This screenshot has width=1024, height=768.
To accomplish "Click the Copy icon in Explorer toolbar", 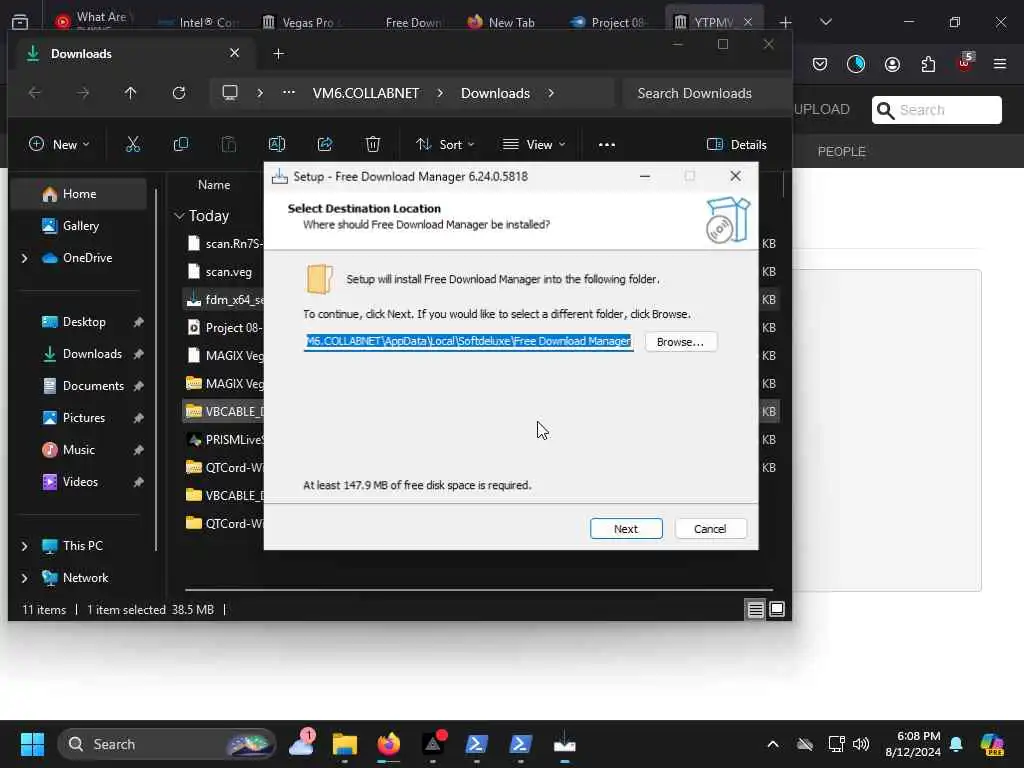I will click(181, 144).
